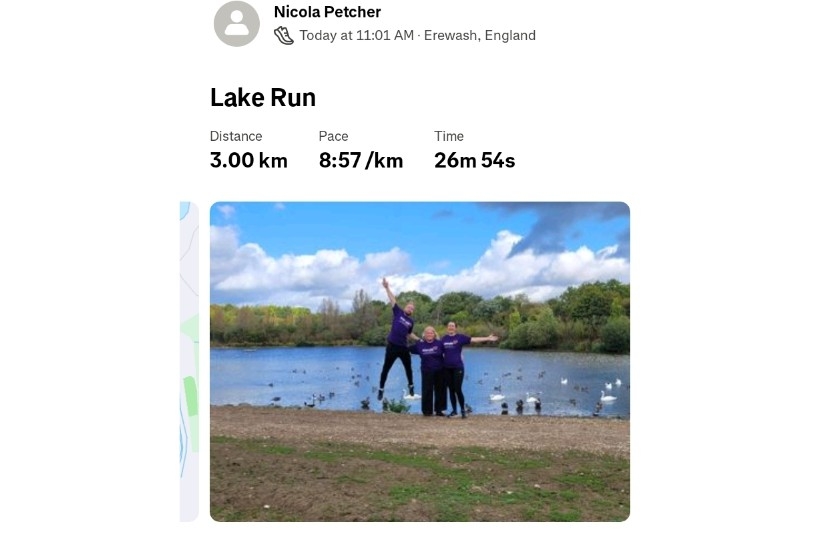This screenshot has height=540, width=840.
Task: Click the running shoe activity icon
Action: pos(284,36)
